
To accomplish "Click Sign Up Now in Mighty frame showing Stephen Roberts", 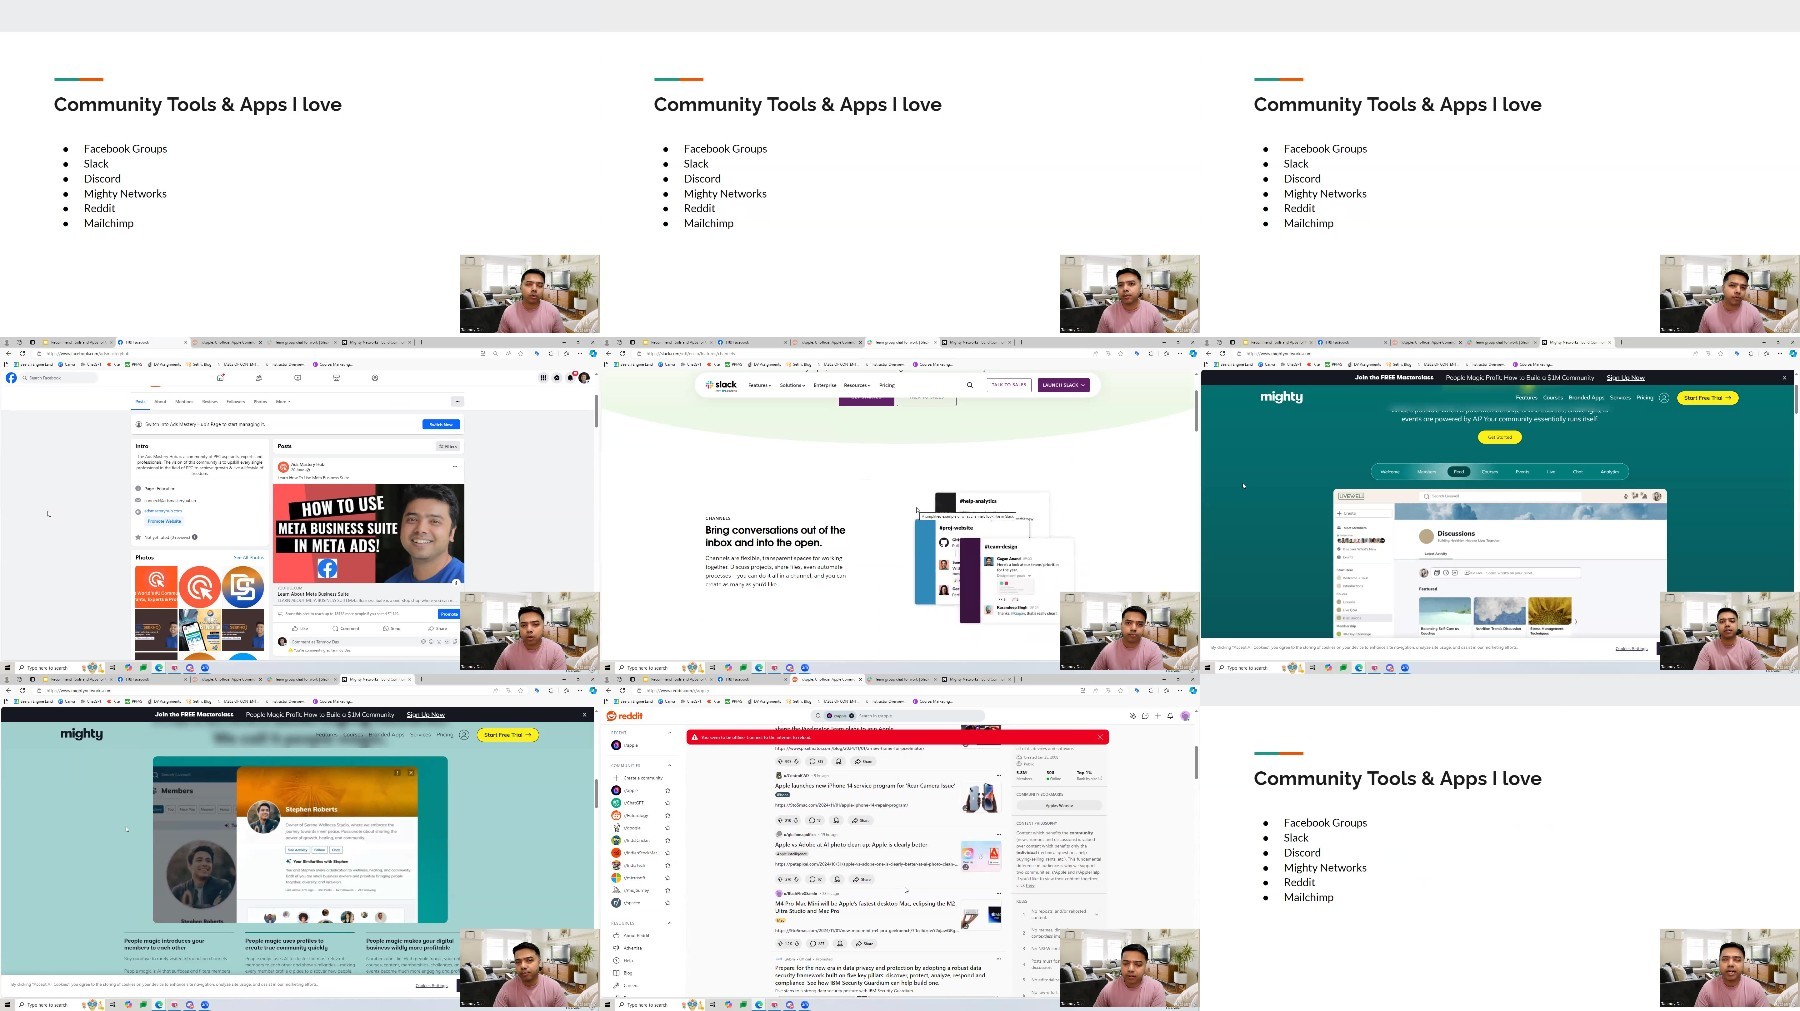I will coord(426,715).
